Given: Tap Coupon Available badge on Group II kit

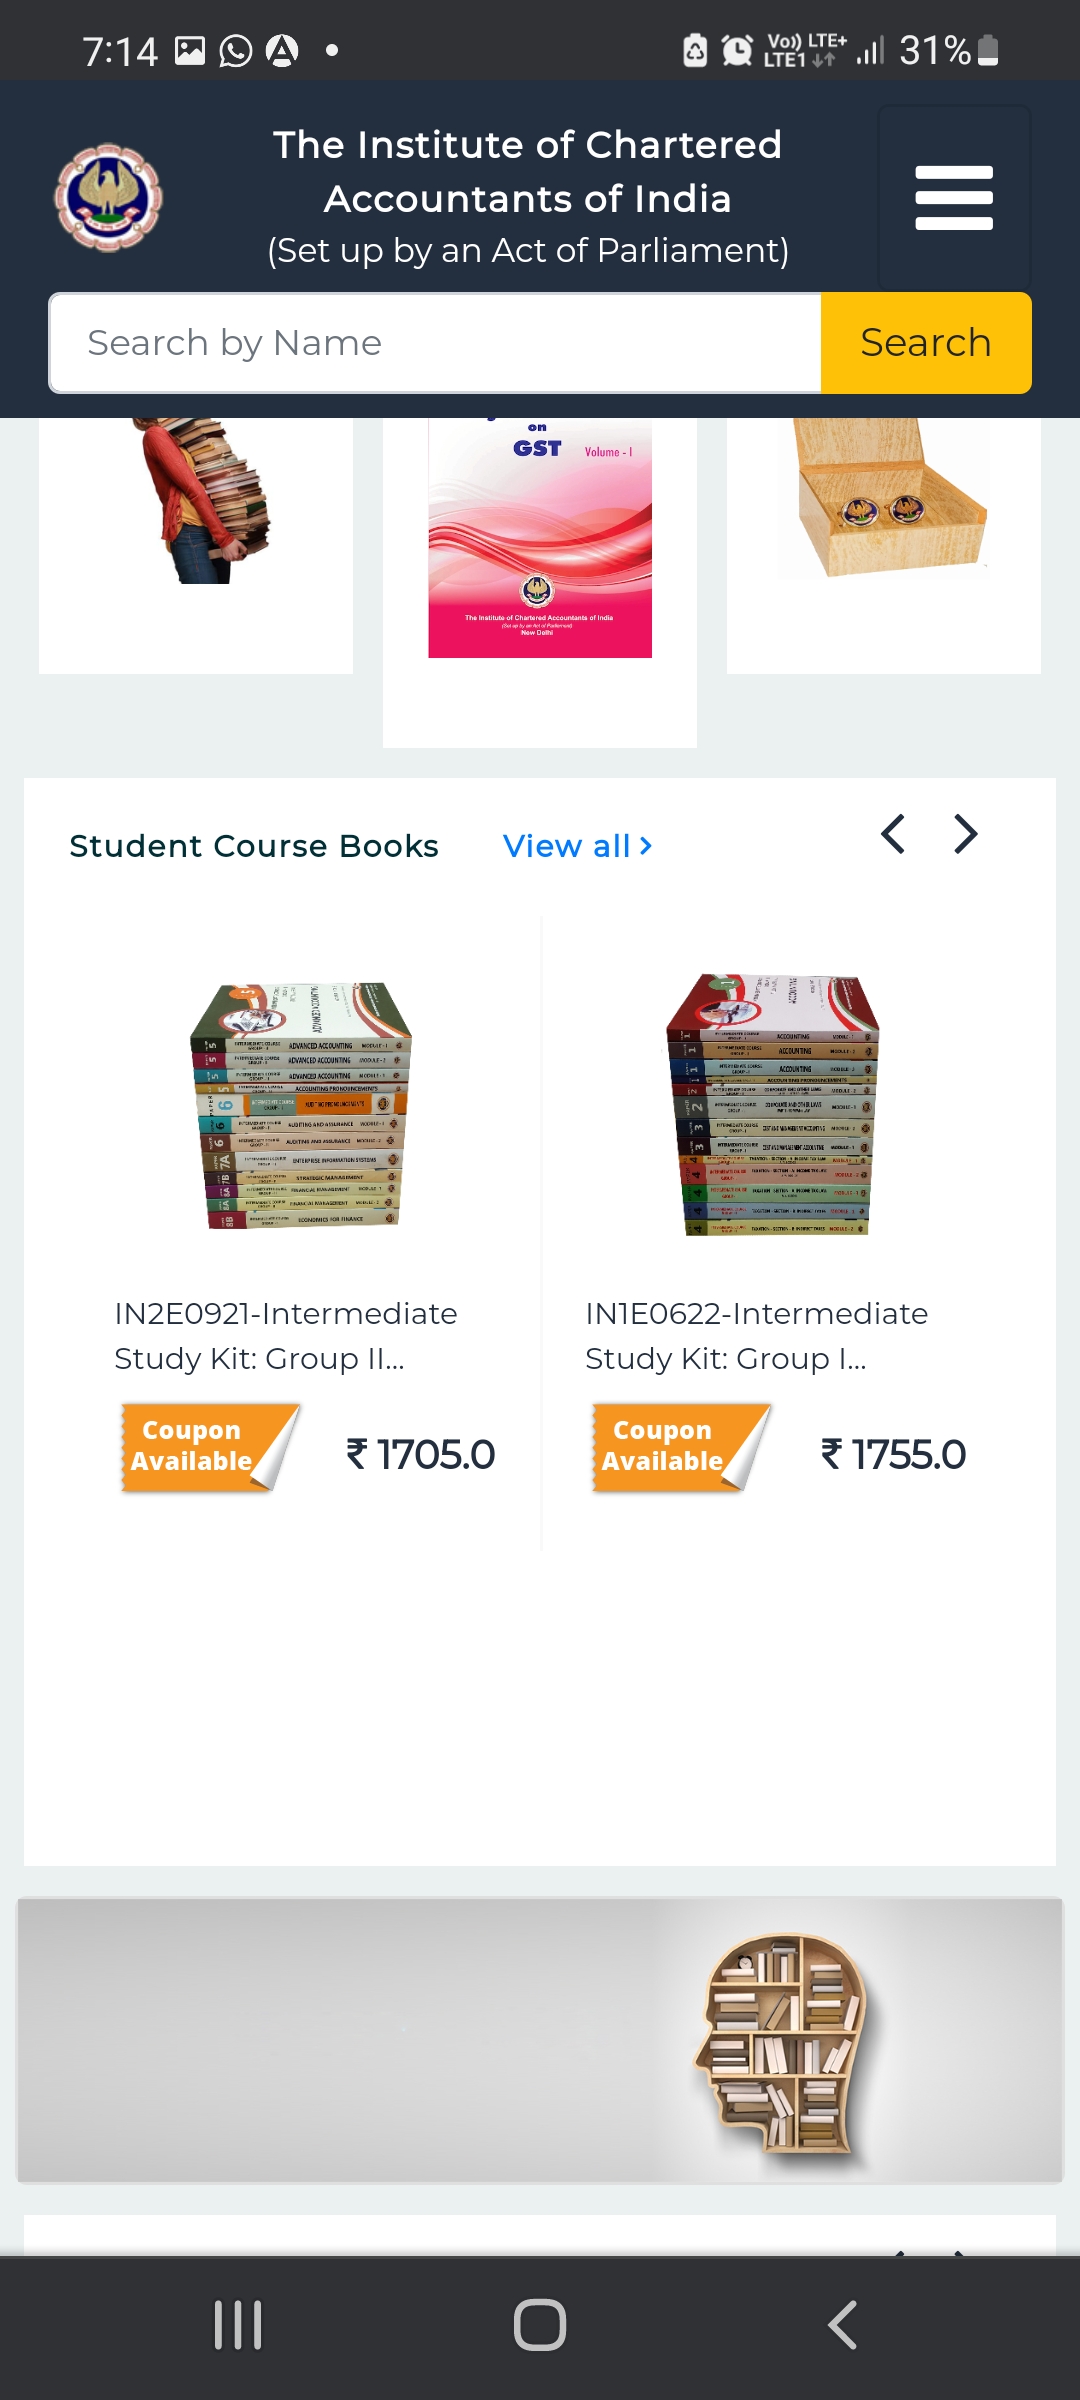Looking at the screenshot, I should tap(210, 1447).
